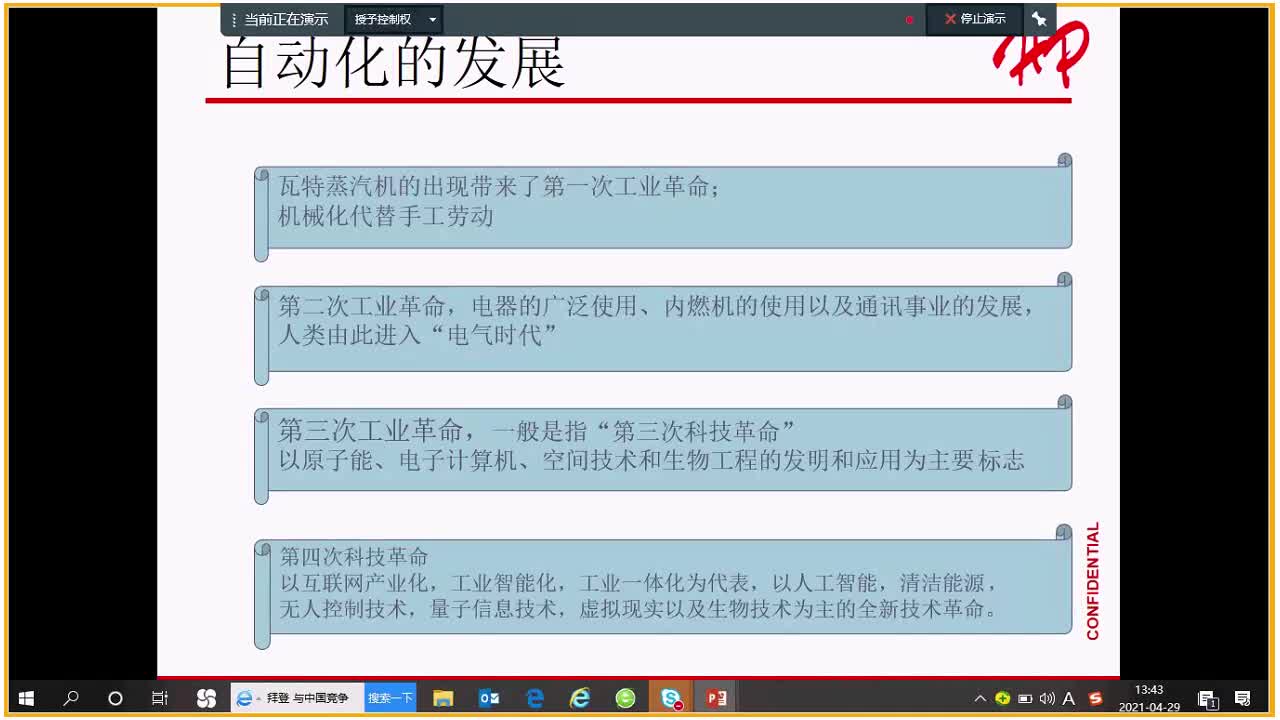Switch input language via the 'A' tray indicator
The width and height of the screenshot is (1280, 720).
coord(1069,698)
